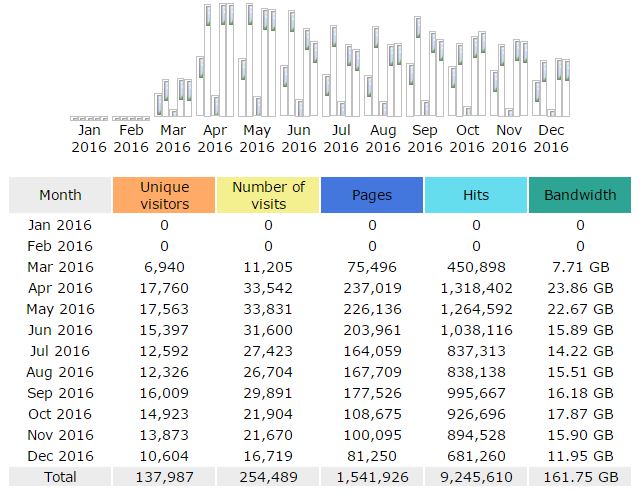This screenshot has width=641, height=492.
Task: Select the Jun 2016 pages value 203,961
Action: point(372,330)
